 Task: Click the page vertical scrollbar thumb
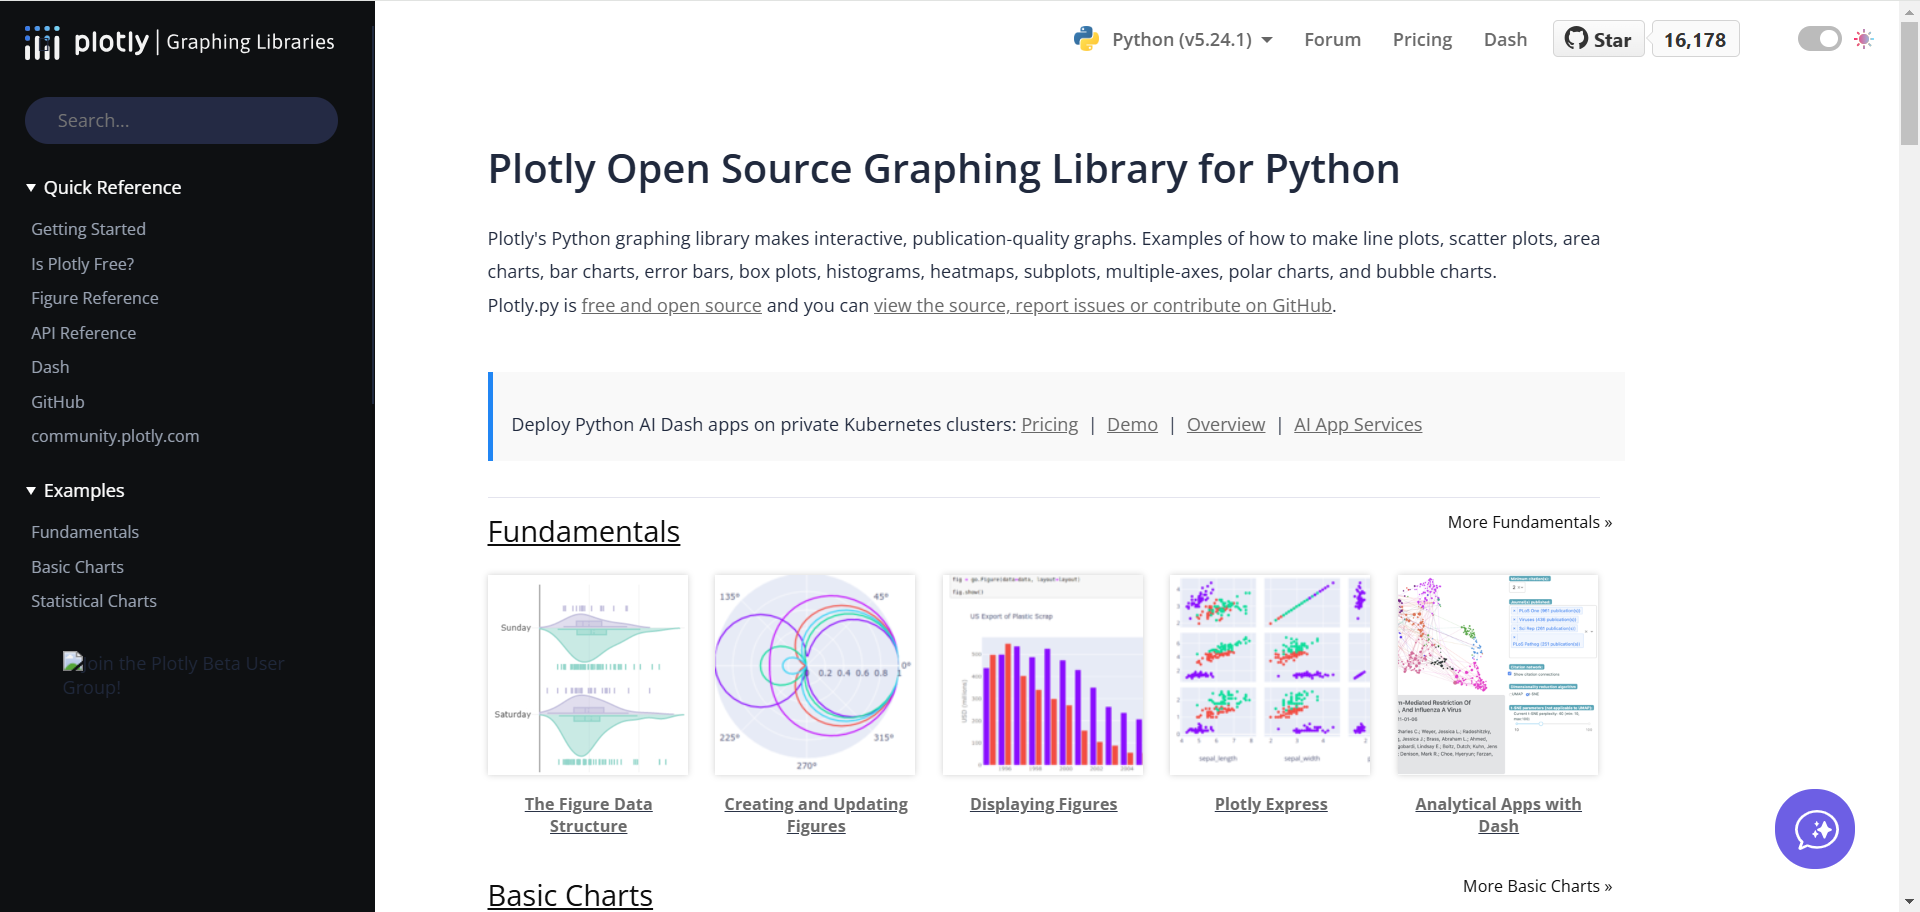[1909, 84]
